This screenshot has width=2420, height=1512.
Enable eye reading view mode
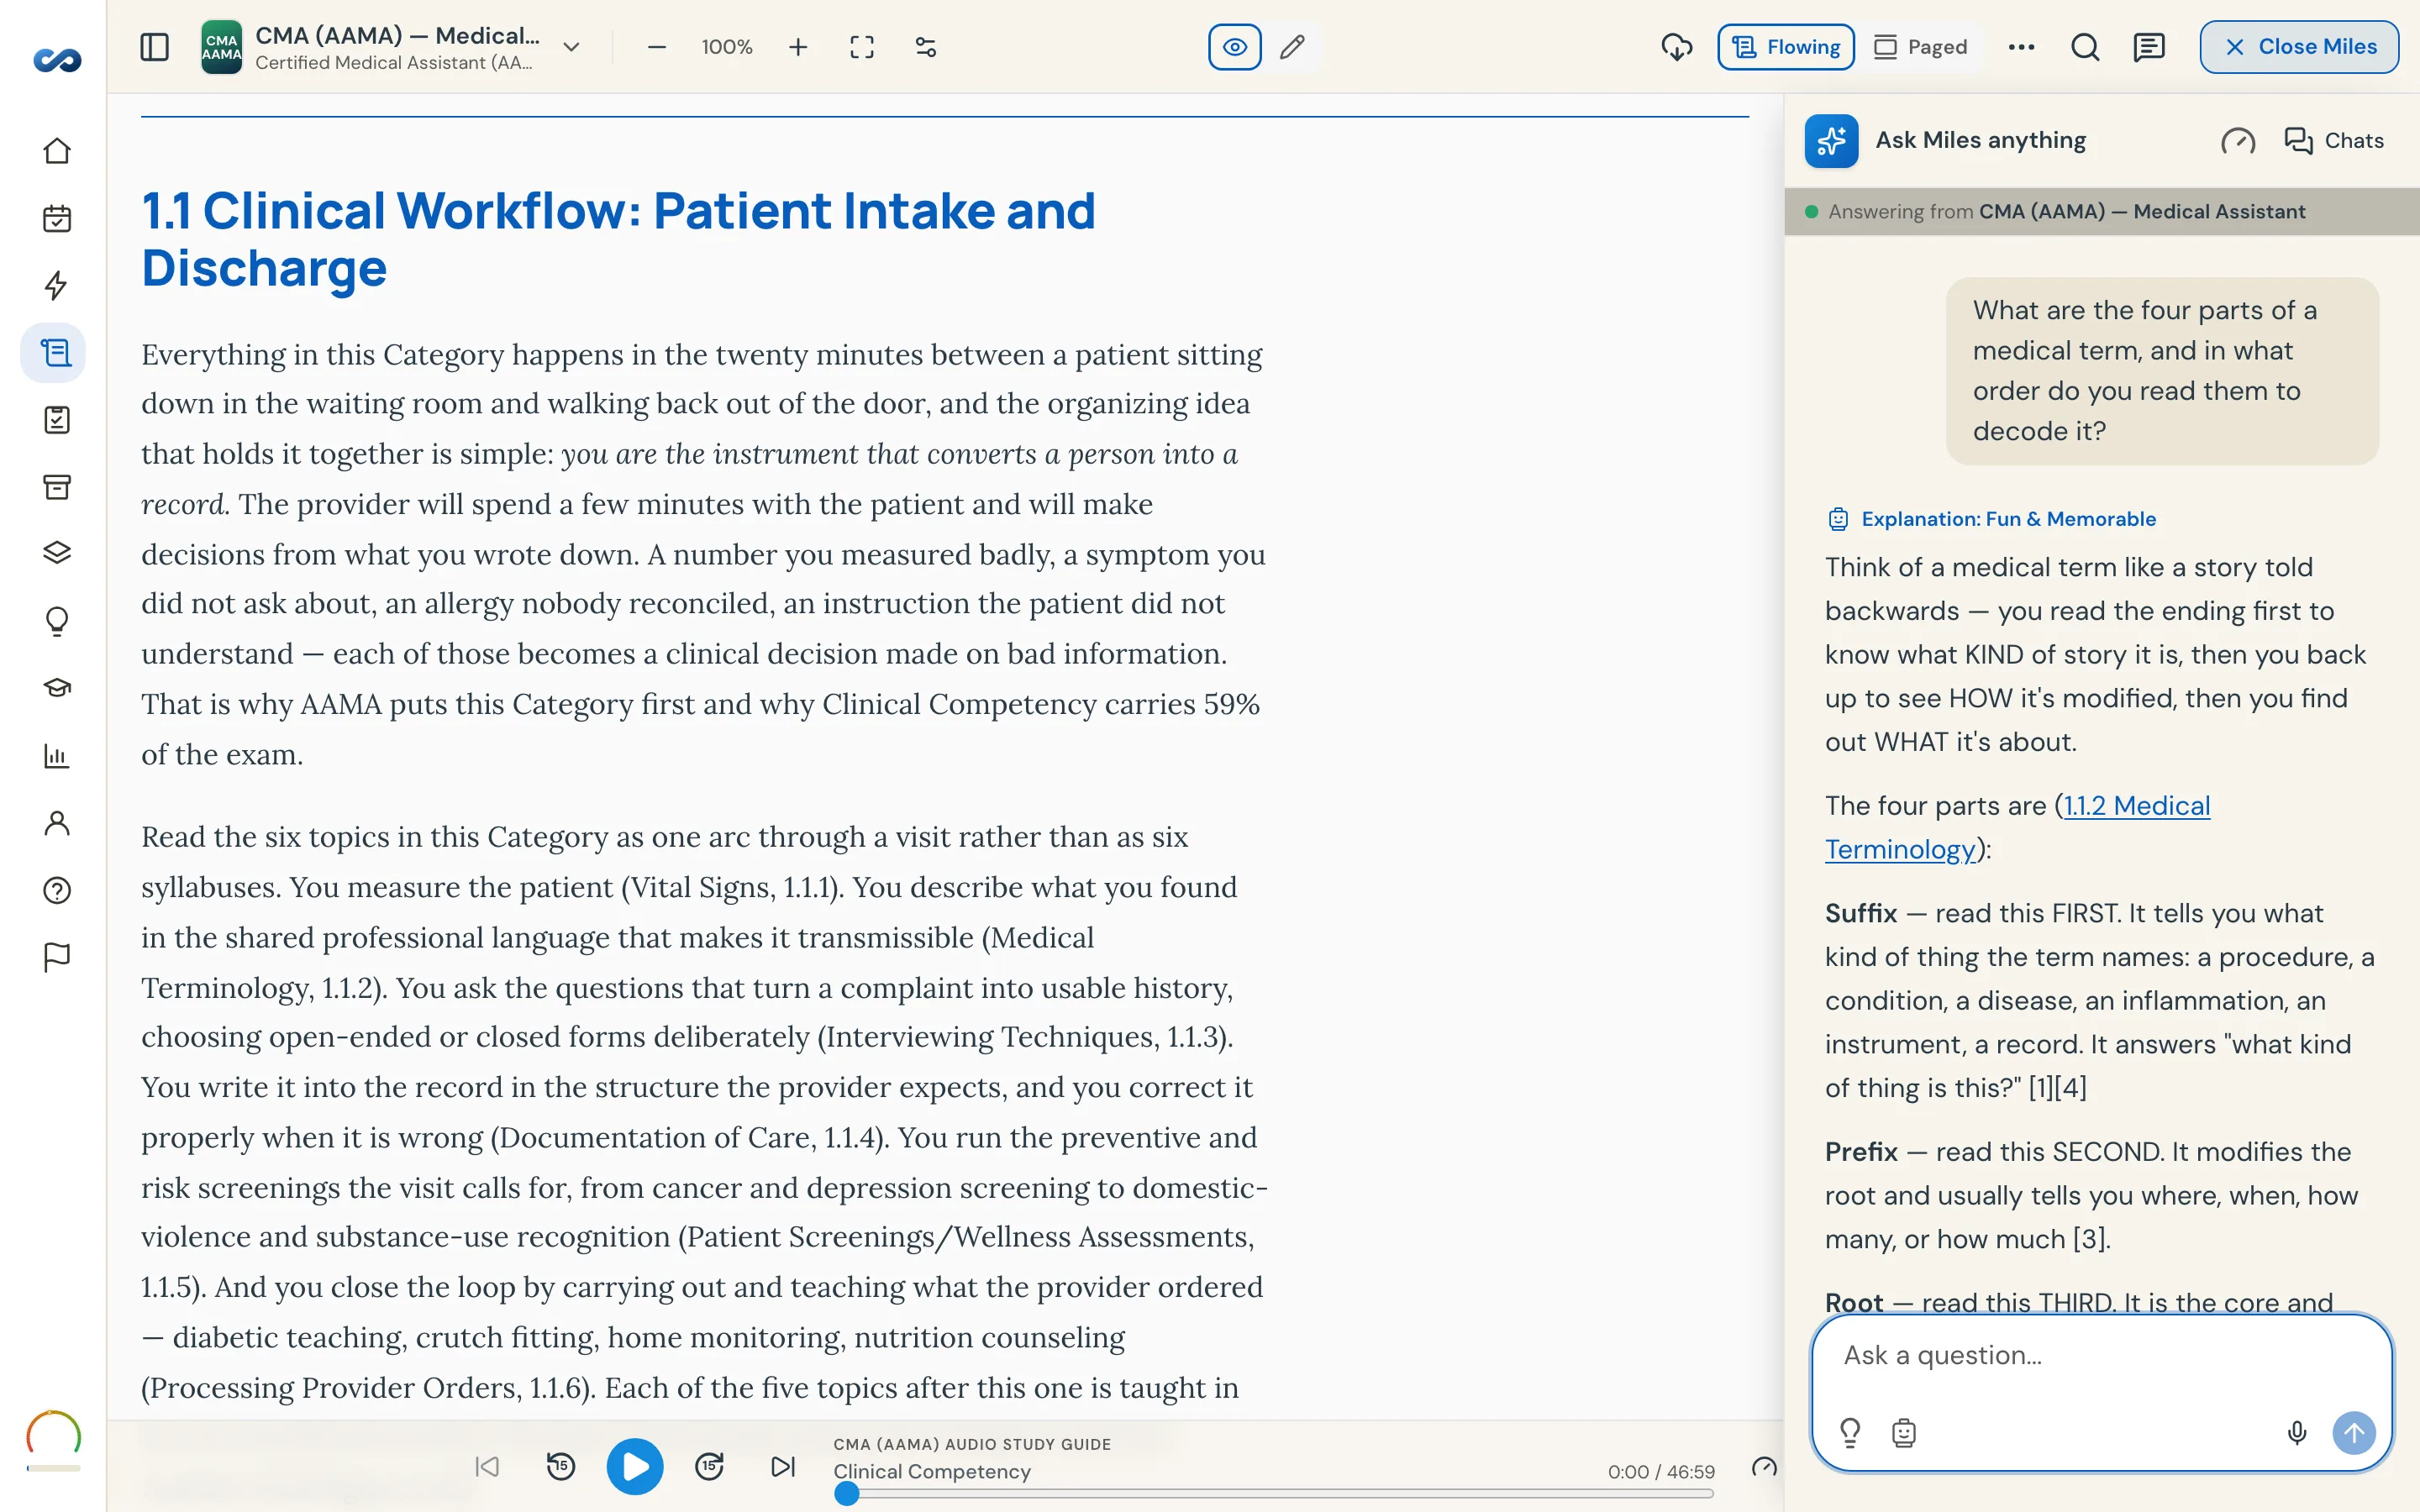pyautogui.click(x=1235, y=47)
